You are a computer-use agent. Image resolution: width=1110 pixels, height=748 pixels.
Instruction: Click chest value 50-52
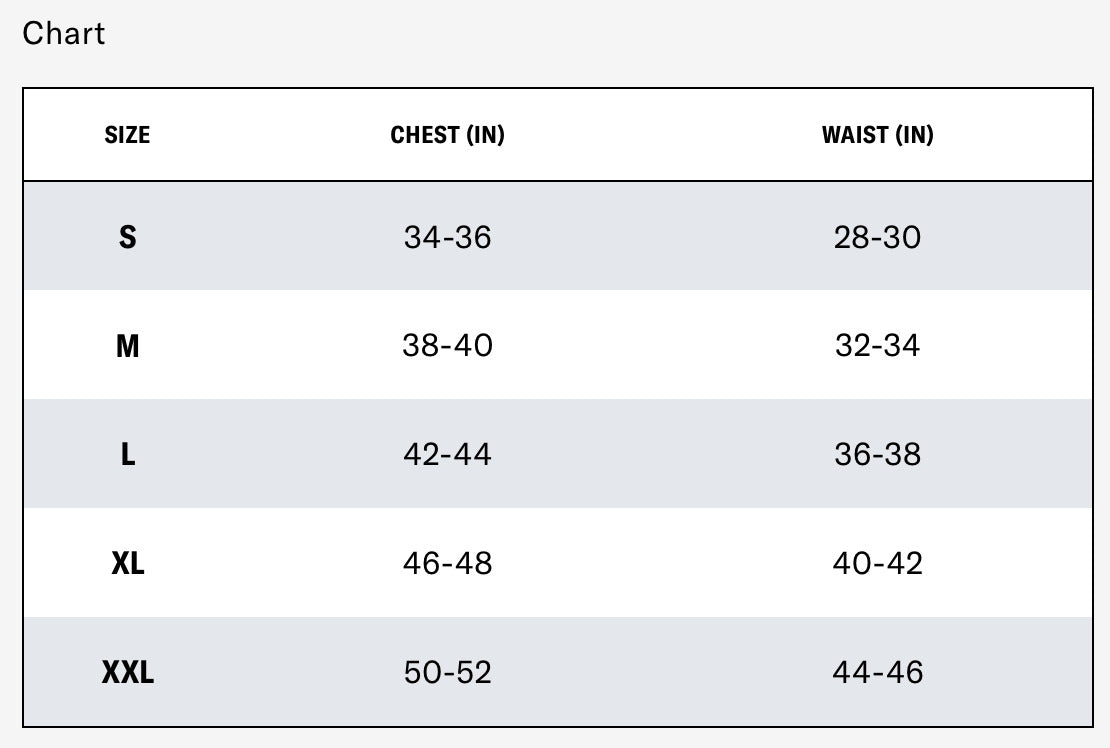coord(447,672)
